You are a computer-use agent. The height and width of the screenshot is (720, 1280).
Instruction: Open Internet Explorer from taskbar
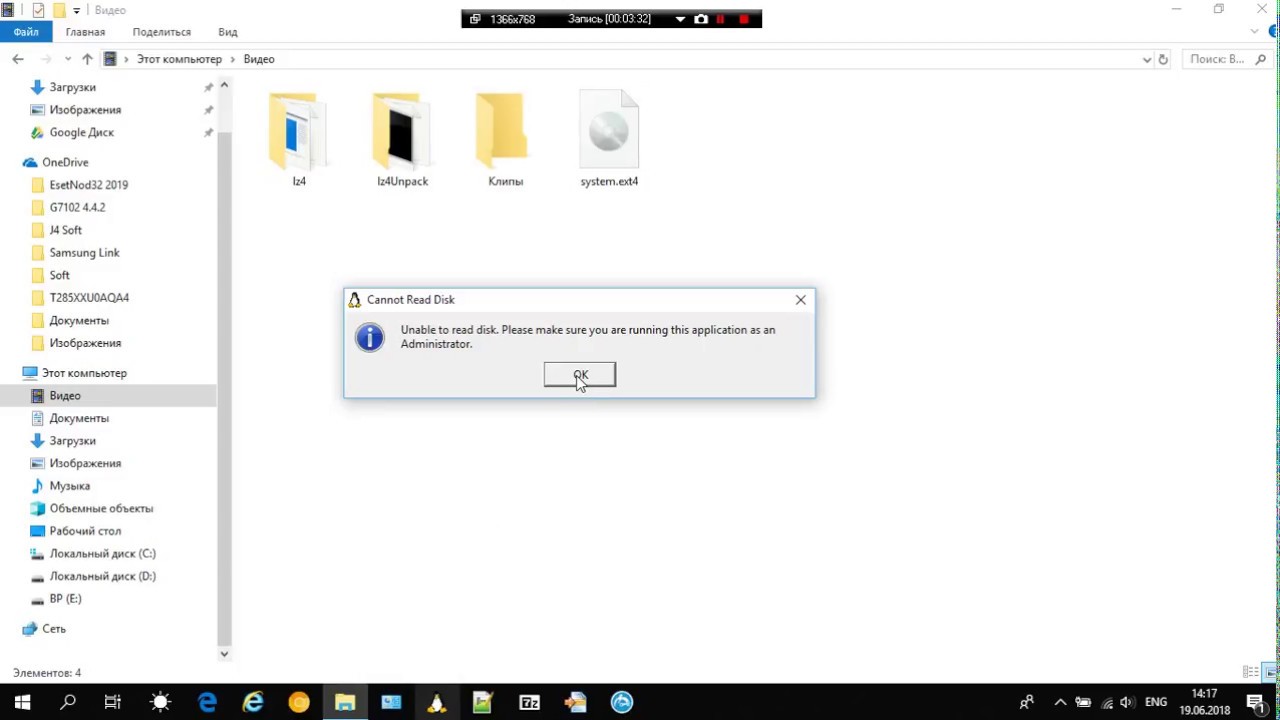tap(253, 702)
